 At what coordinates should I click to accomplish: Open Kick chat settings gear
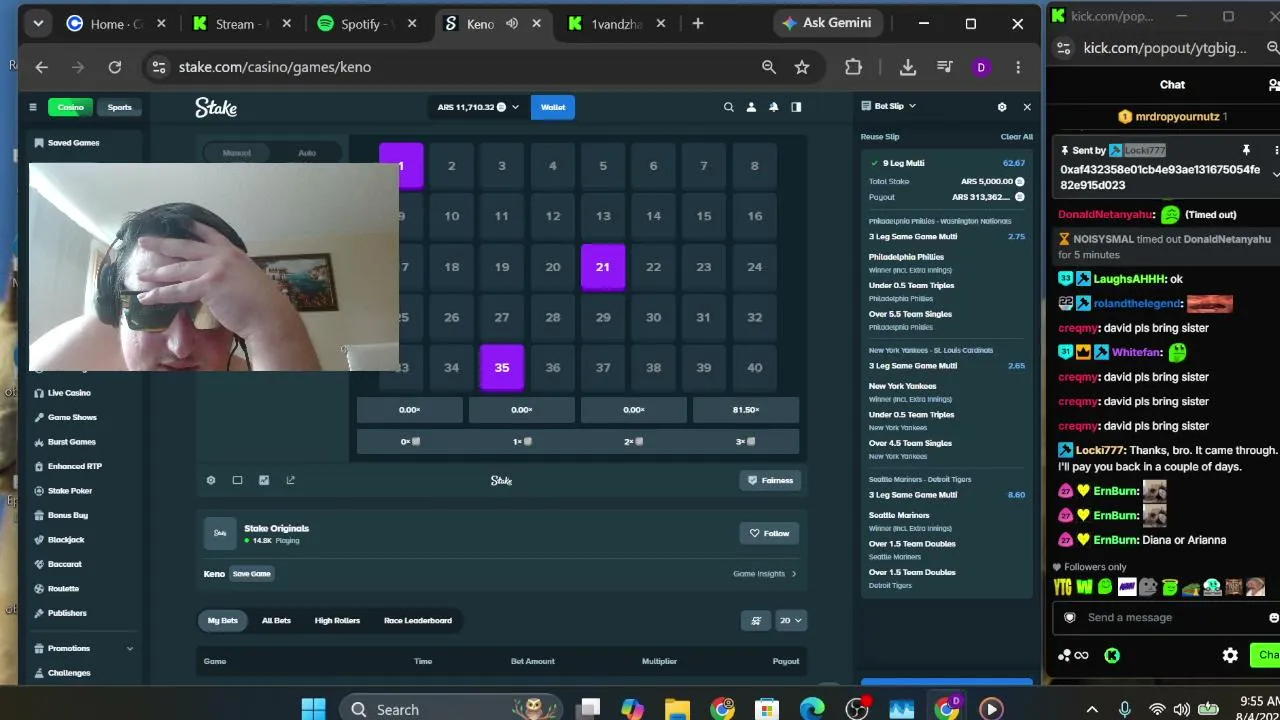click(x=1230, y=656)
